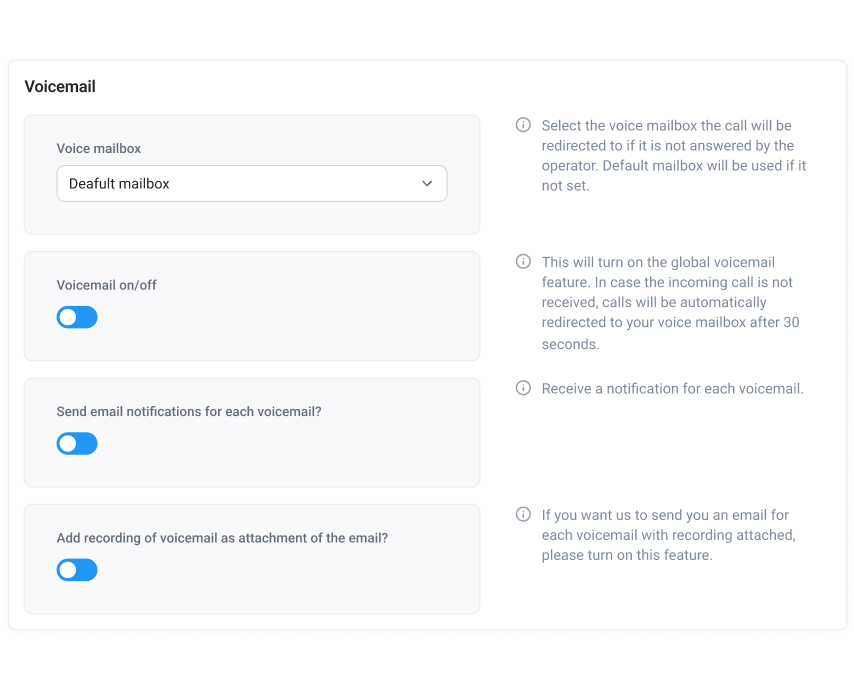Disable email notifications for each voicemail
The height and width of the screenshot is (690, 854).
[77, 443]
